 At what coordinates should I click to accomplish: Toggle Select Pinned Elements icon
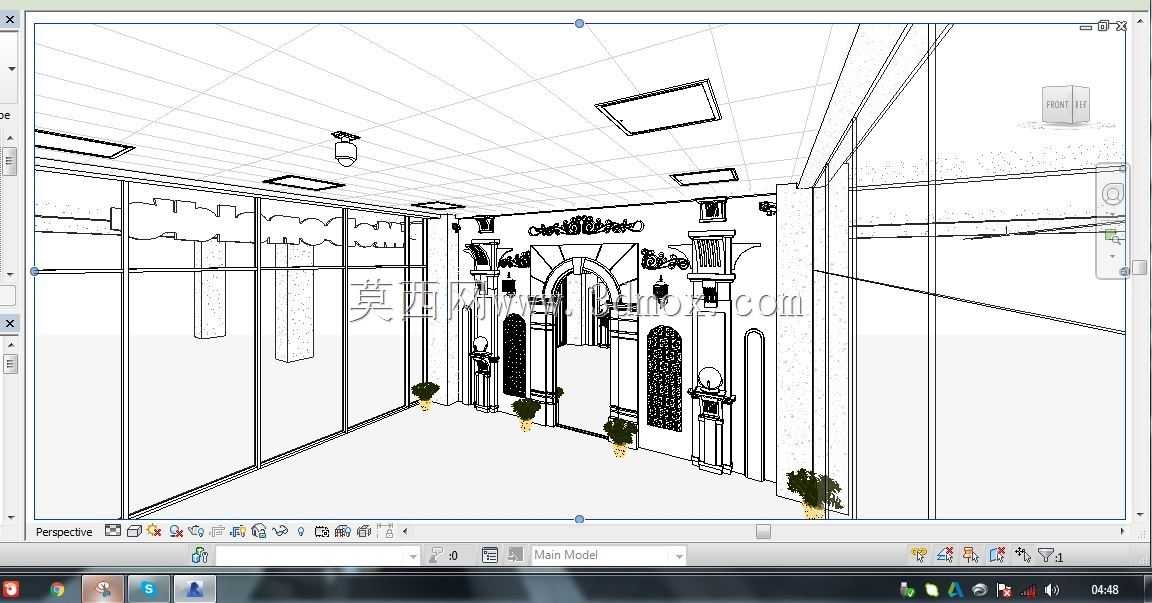[x=971, y=555]
